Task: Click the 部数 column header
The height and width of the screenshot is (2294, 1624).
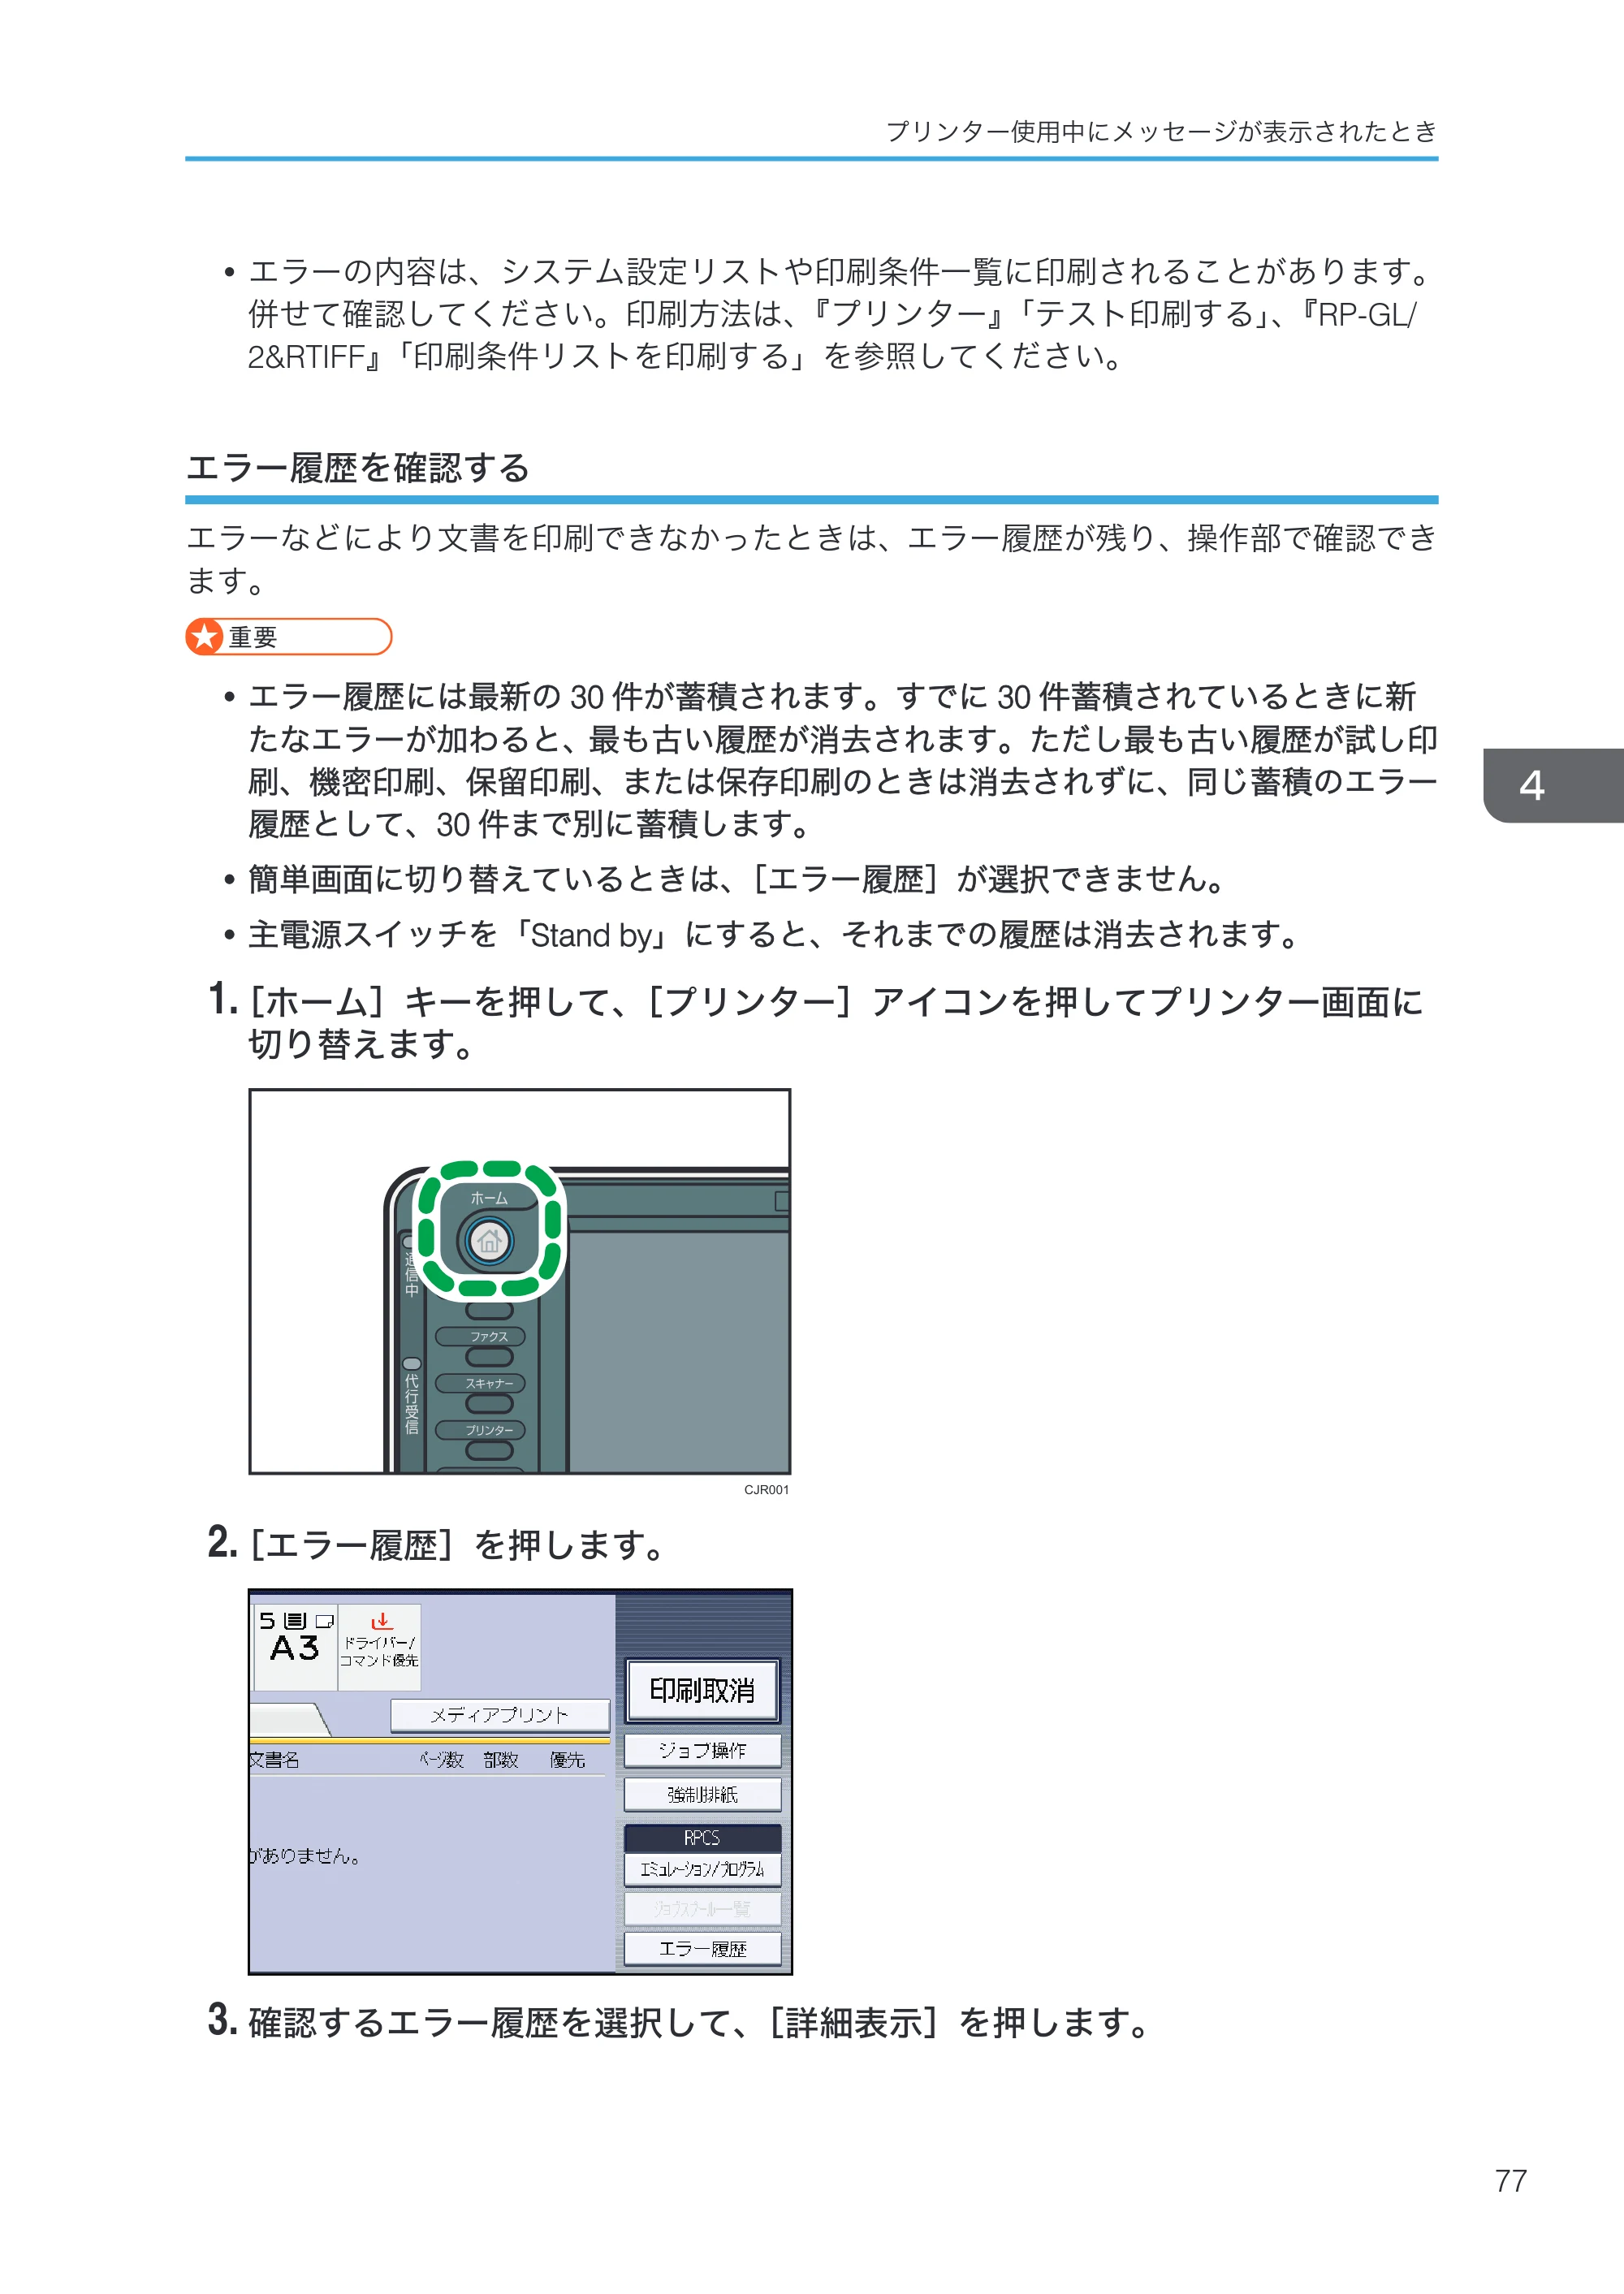Action: click(x=501, y=1760)
